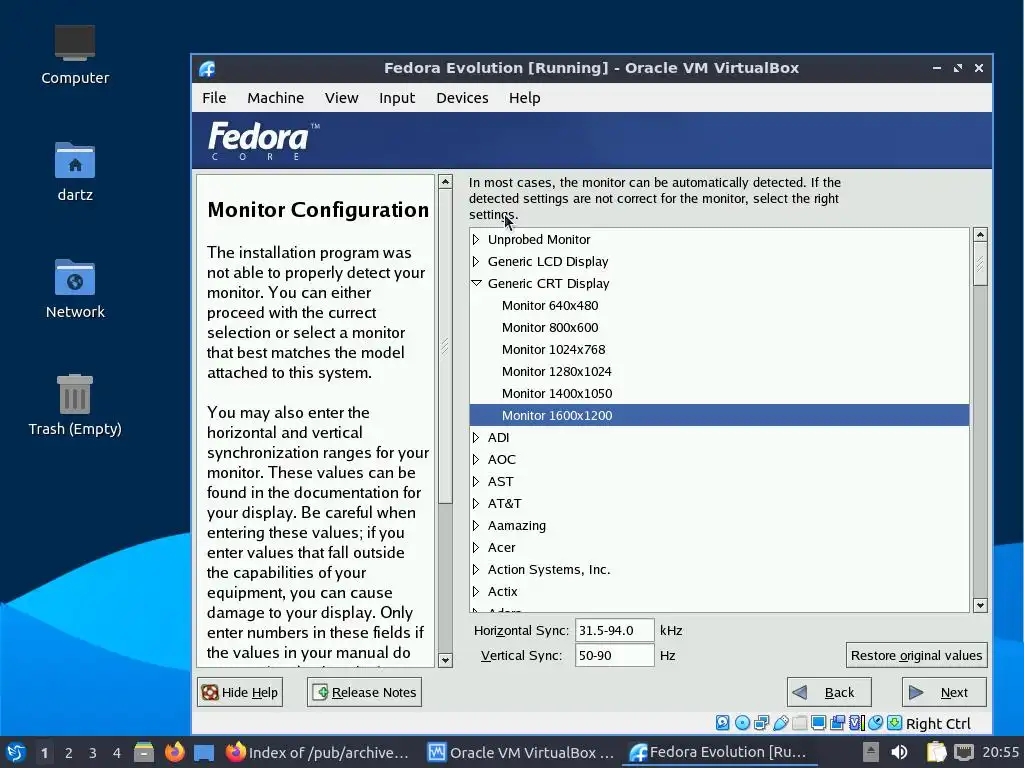Click the display settings status icon
The height and width of the screenshot is (768, 1024).
(818, 723)
